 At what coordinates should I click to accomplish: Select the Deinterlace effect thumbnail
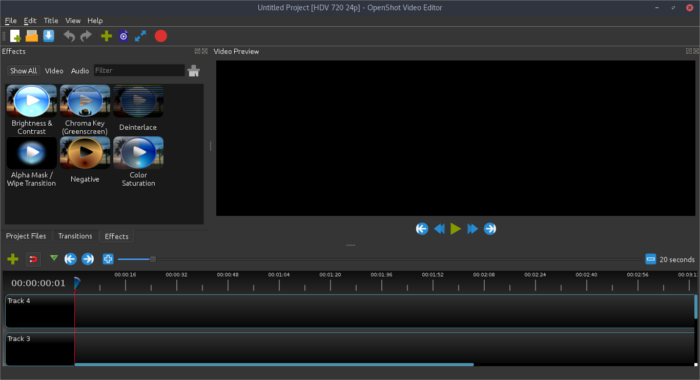(x=138, y=101)
